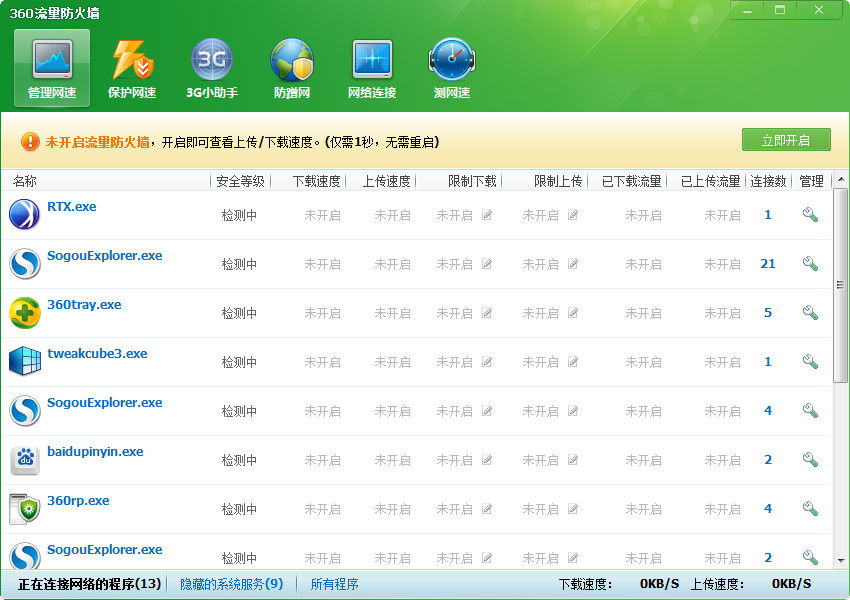Open manage wrench for 360tray.exe
850x600 pixels.
(x=810, y=313)
